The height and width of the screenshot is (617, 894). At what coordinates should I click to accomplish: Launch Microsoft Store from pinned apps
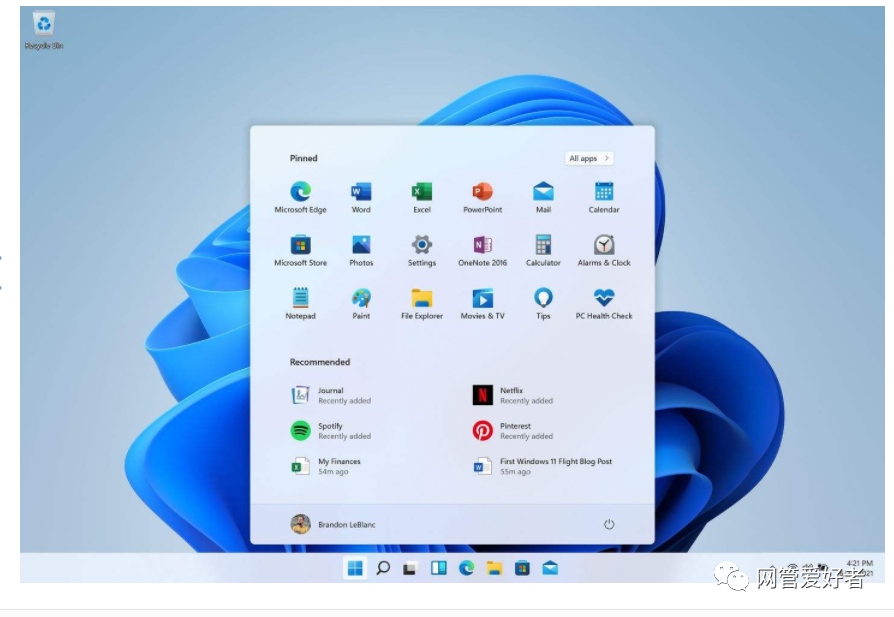(300, 250)
